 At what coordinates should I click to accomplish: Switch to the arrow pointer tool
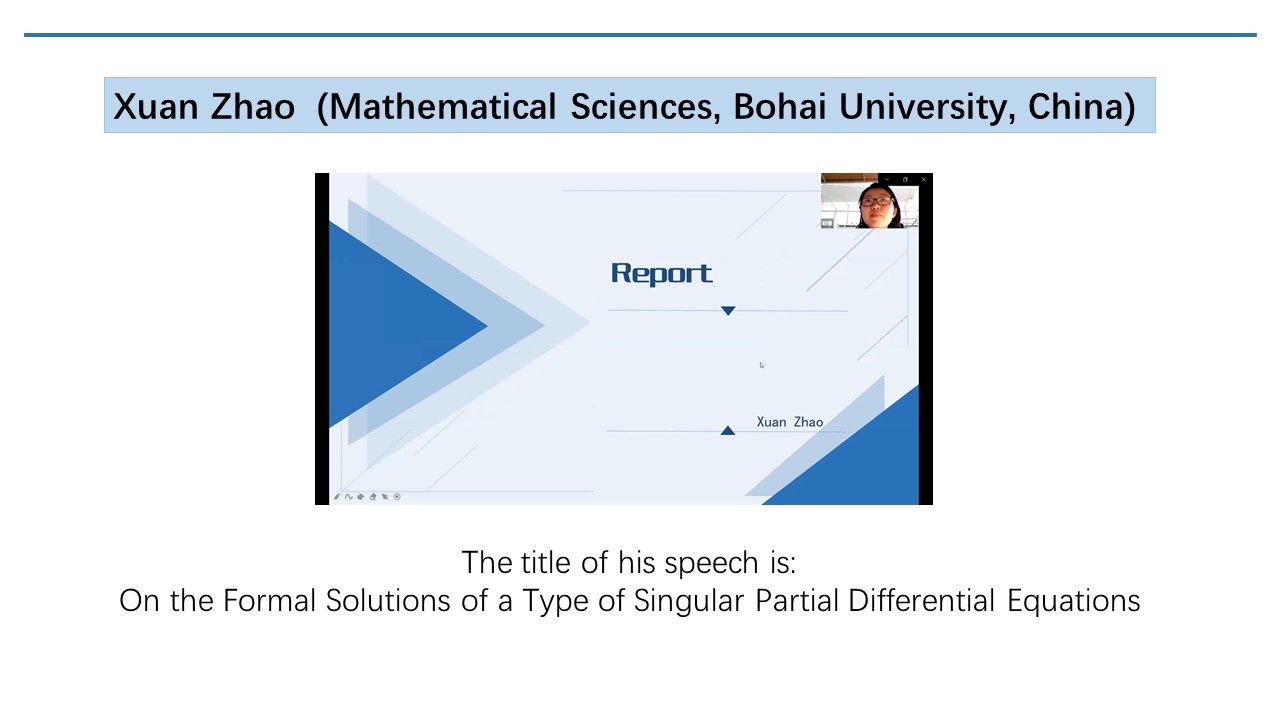[385, 497]
